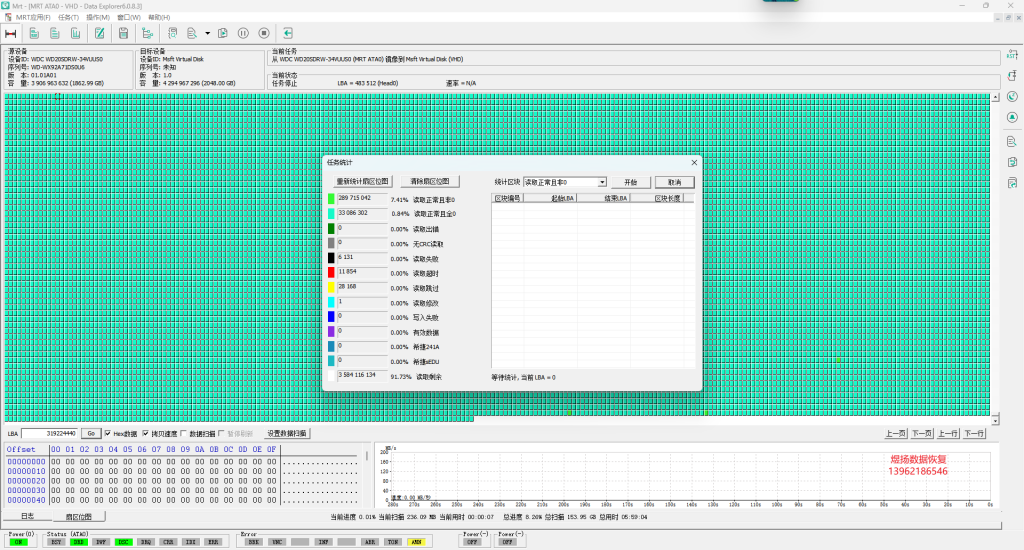Screen dimensions: 1024x550
Task: Toggle the Hex数据 checkbox
Action: coord(108,434)
